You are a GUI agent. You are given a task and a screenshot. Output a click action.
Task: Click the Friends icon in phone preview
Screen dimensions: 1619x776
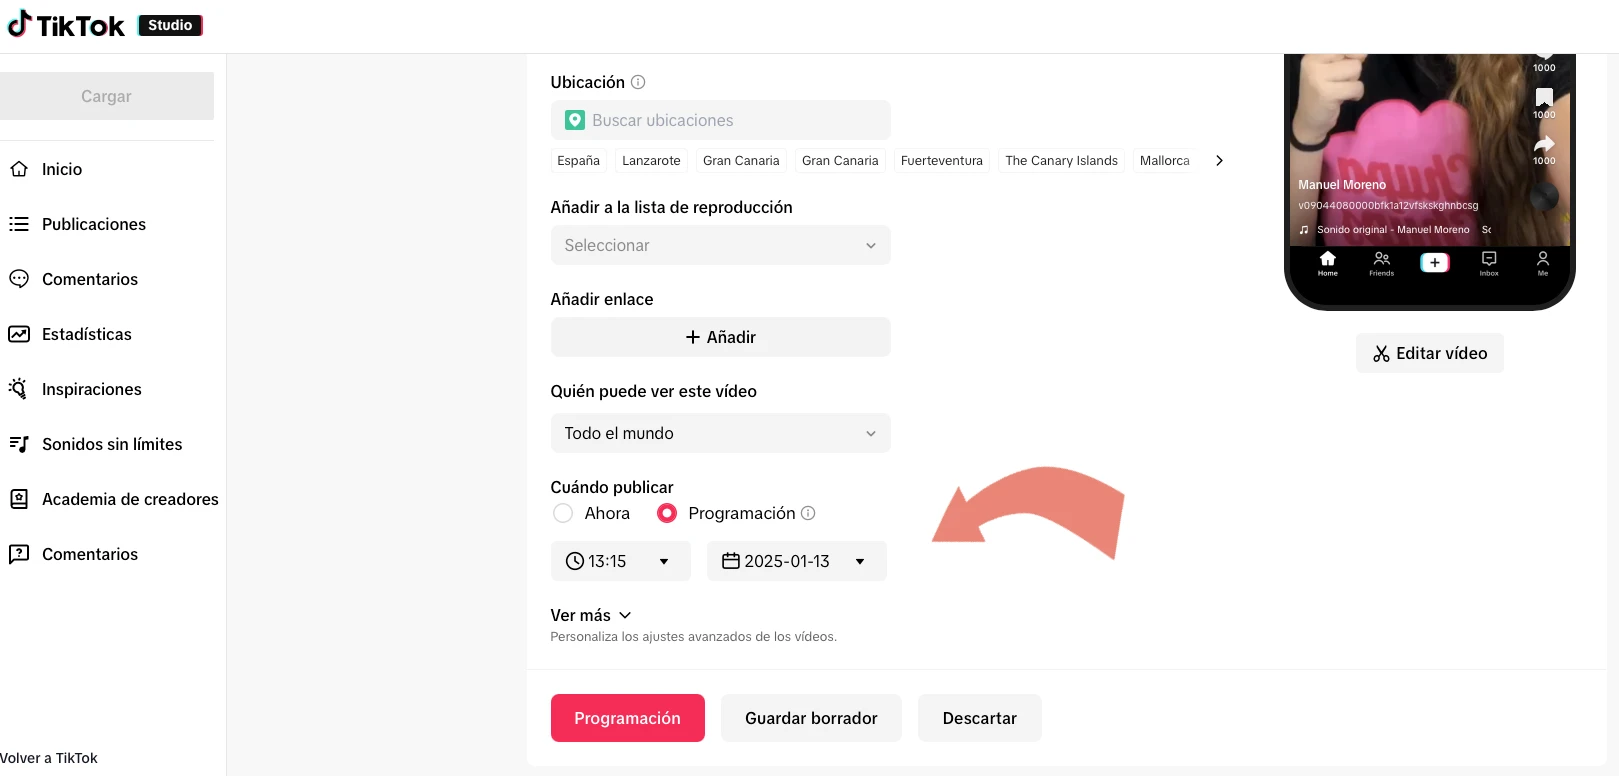click(1382, 259)
